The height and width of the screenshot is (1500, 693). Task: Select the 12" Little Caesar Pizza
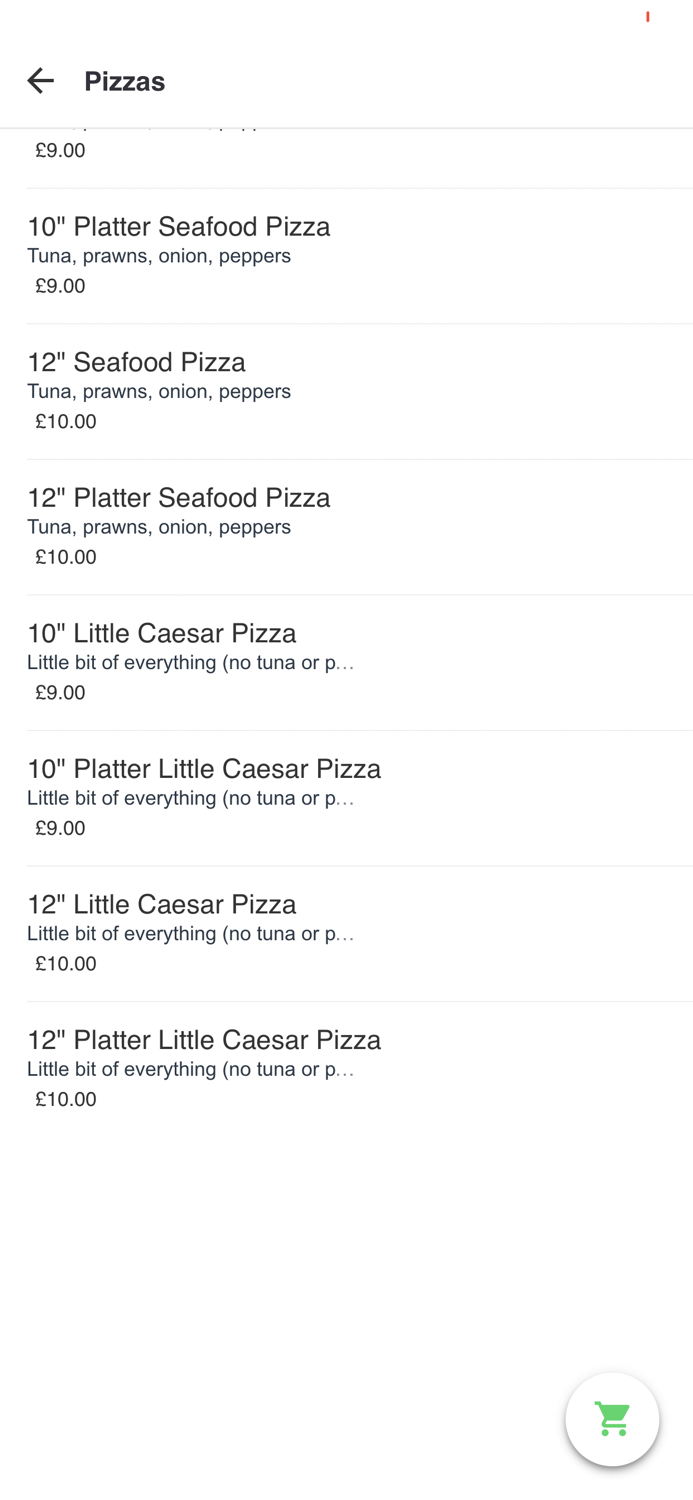(x=161, y=904)
